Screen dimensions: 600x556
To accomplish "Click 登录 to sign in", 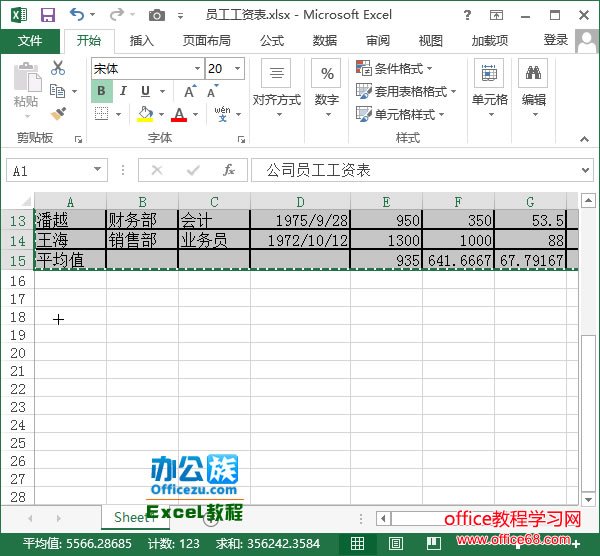I will click(x=556, y=40).
